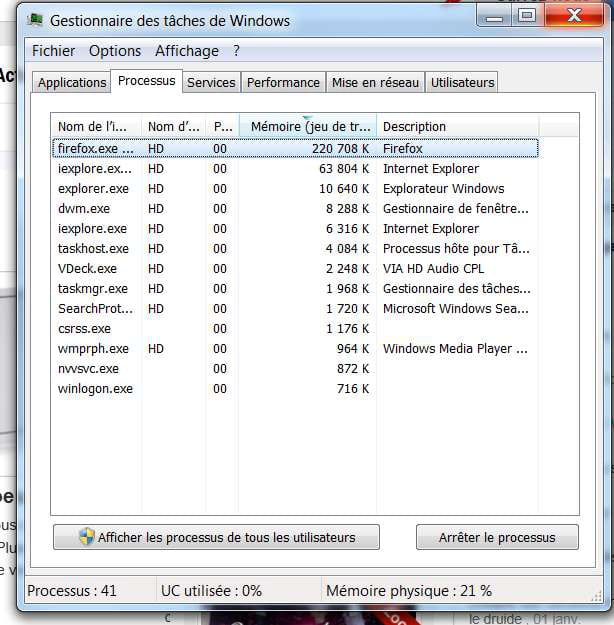Select the SearchProt... process row
The width and height of the screenshot is (614, 625).
tap(295, 309)
